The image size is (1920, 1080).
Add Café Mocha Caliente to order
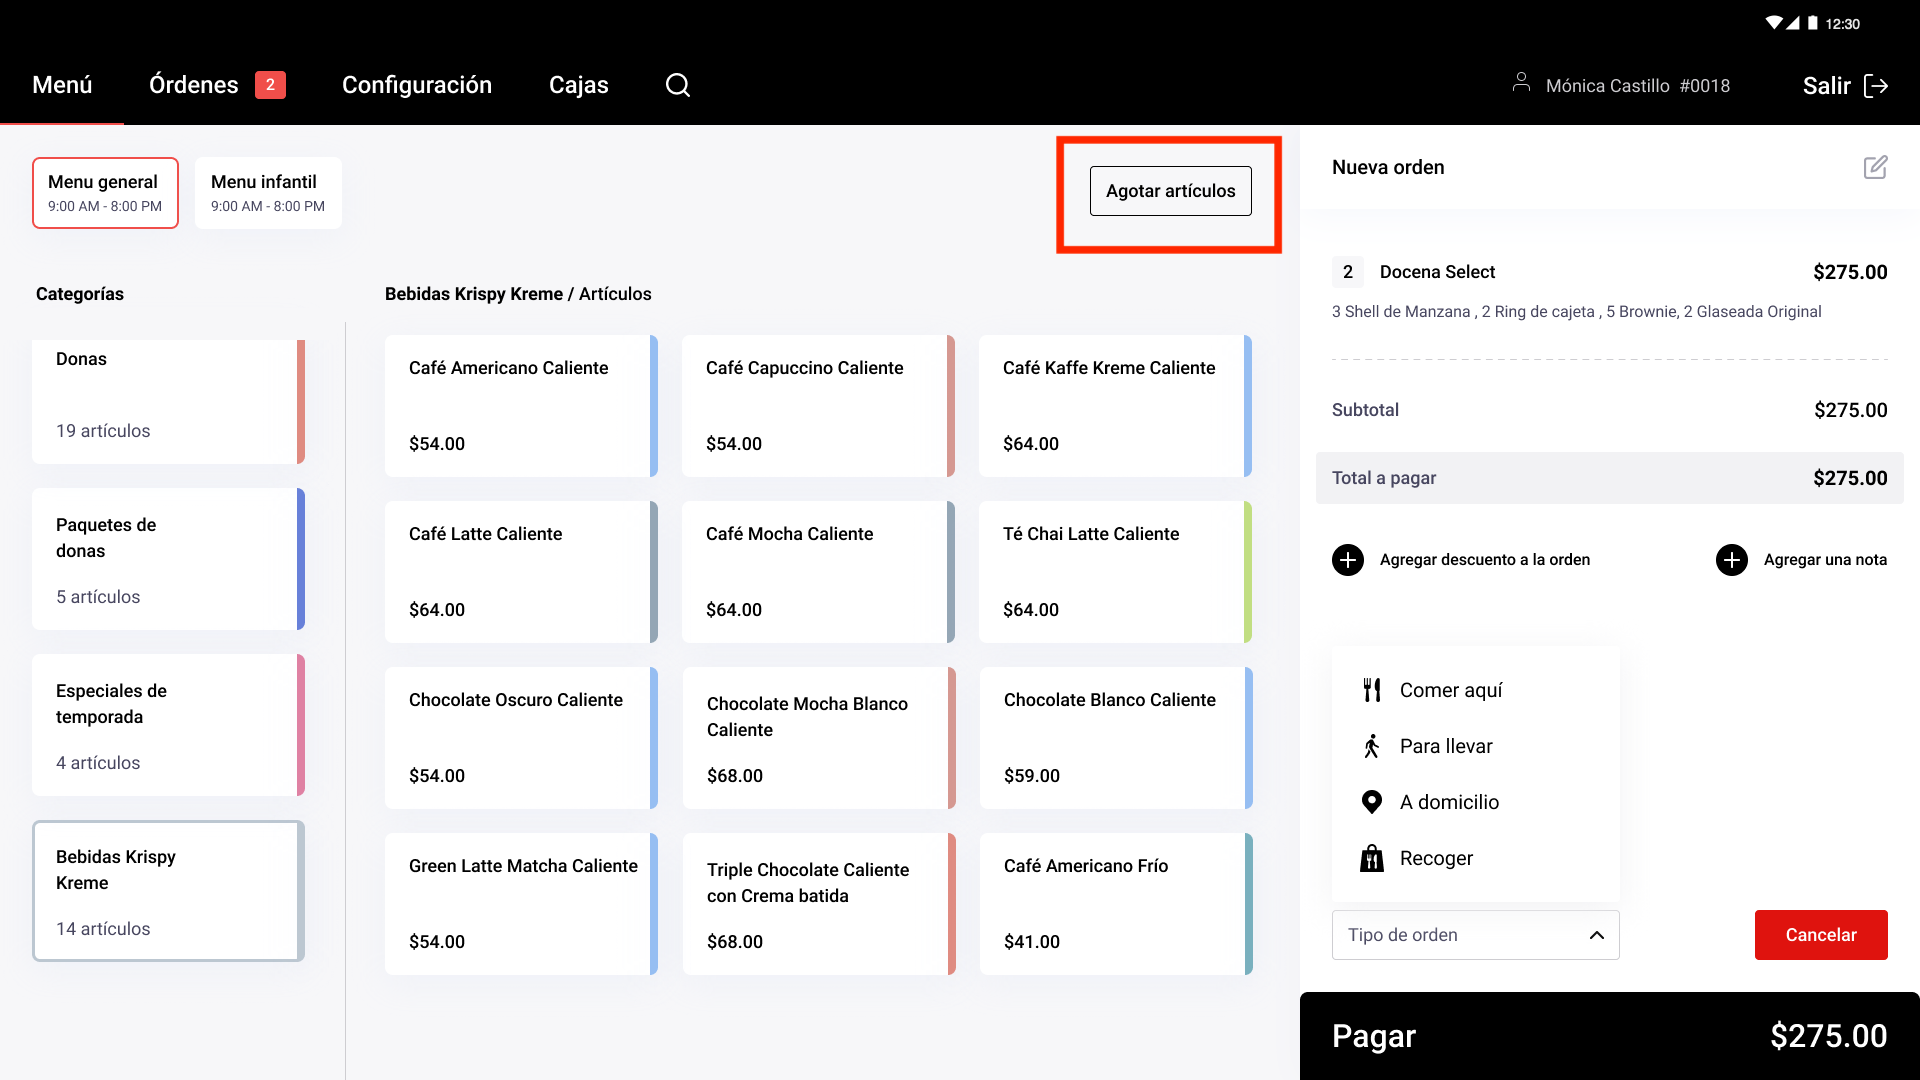(x=818, y=572)
